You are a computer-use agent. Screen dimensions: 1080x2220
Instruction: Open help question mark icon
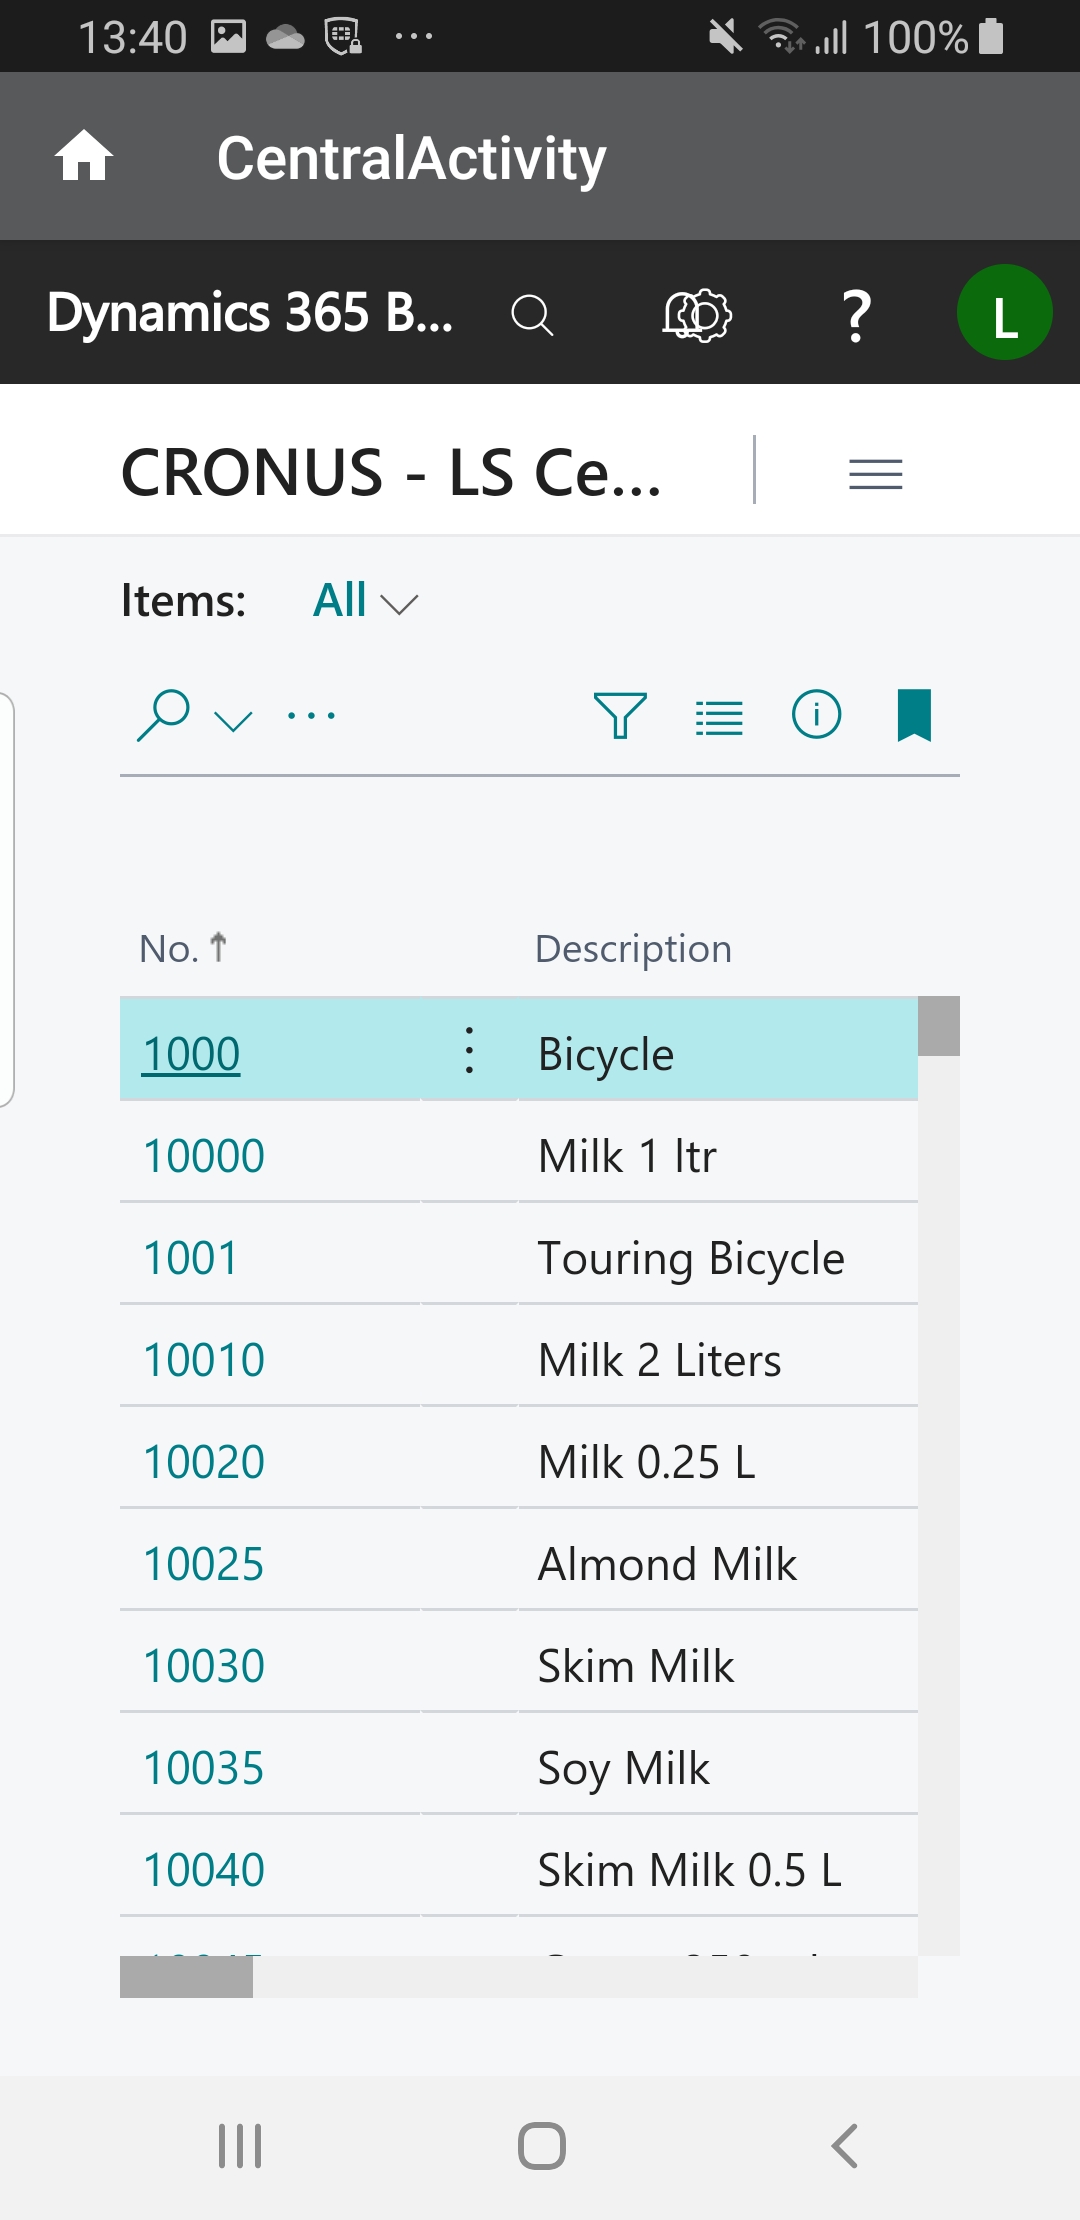point(856,315)
